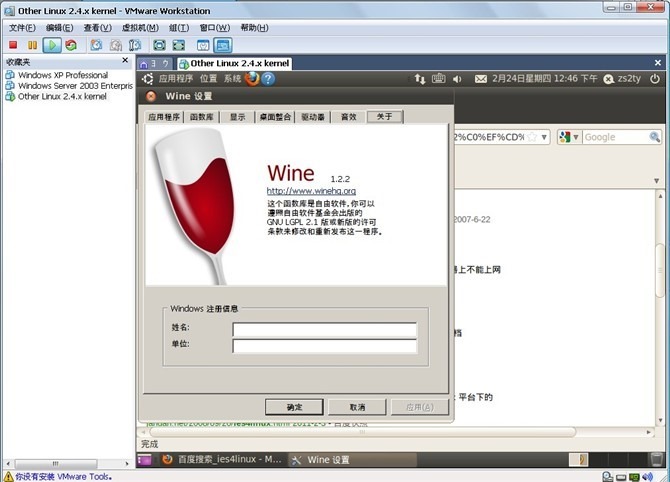Open the 虚拟机(M) menu

pos(140,28)
